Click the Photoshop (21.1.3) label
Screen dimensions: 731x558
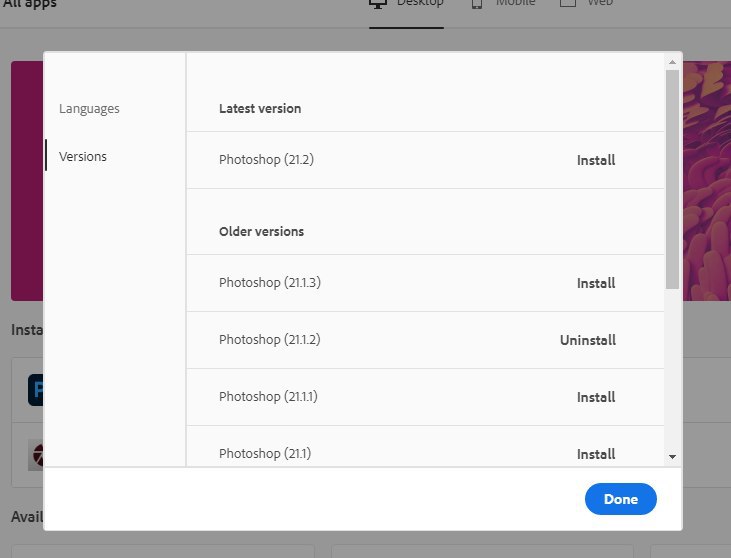click(270, 282)
